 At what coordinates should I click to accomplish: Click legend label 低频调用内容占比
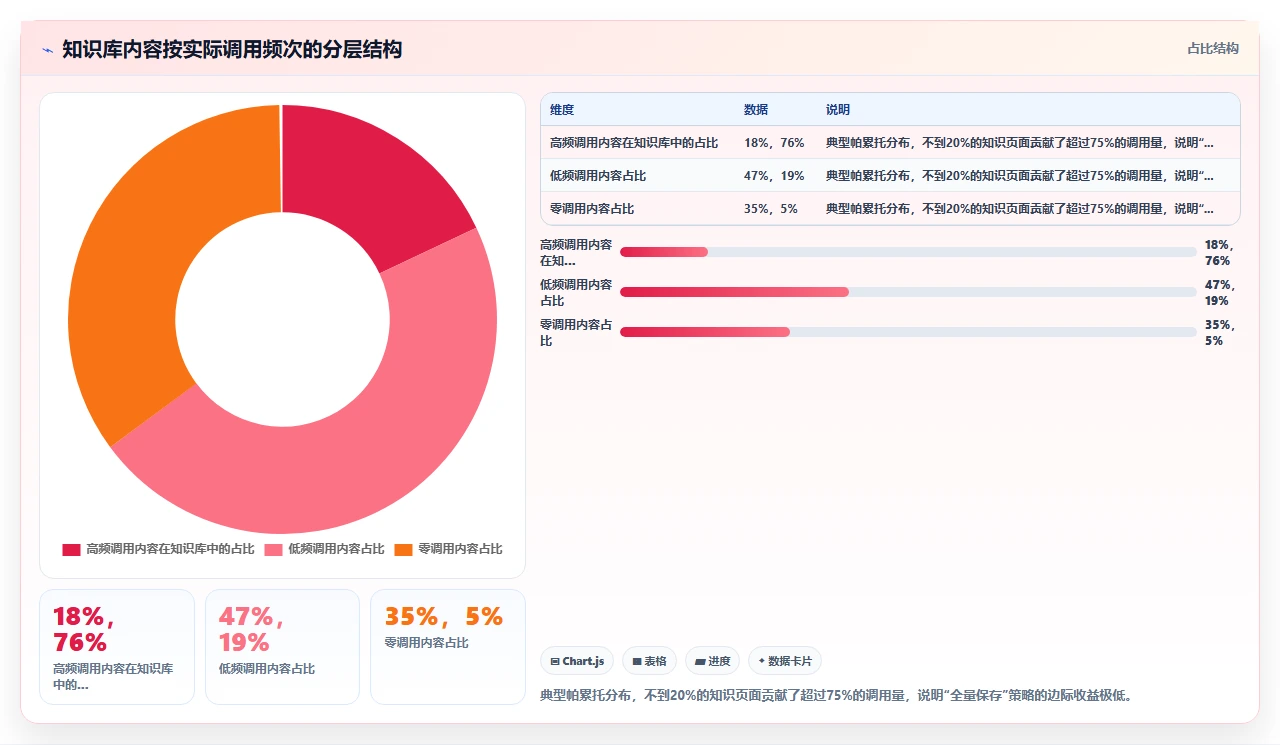point(337,549)
